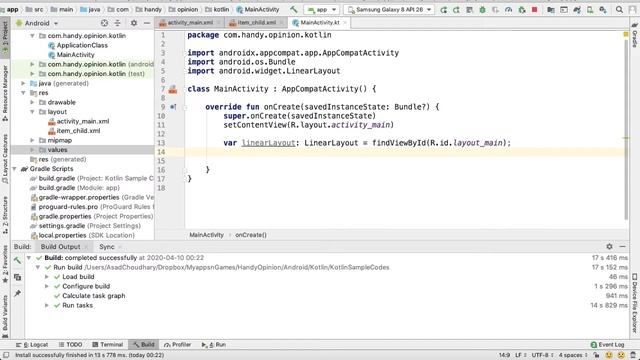Click Attach Debugger to Android Process icon

tap(522, 9)
